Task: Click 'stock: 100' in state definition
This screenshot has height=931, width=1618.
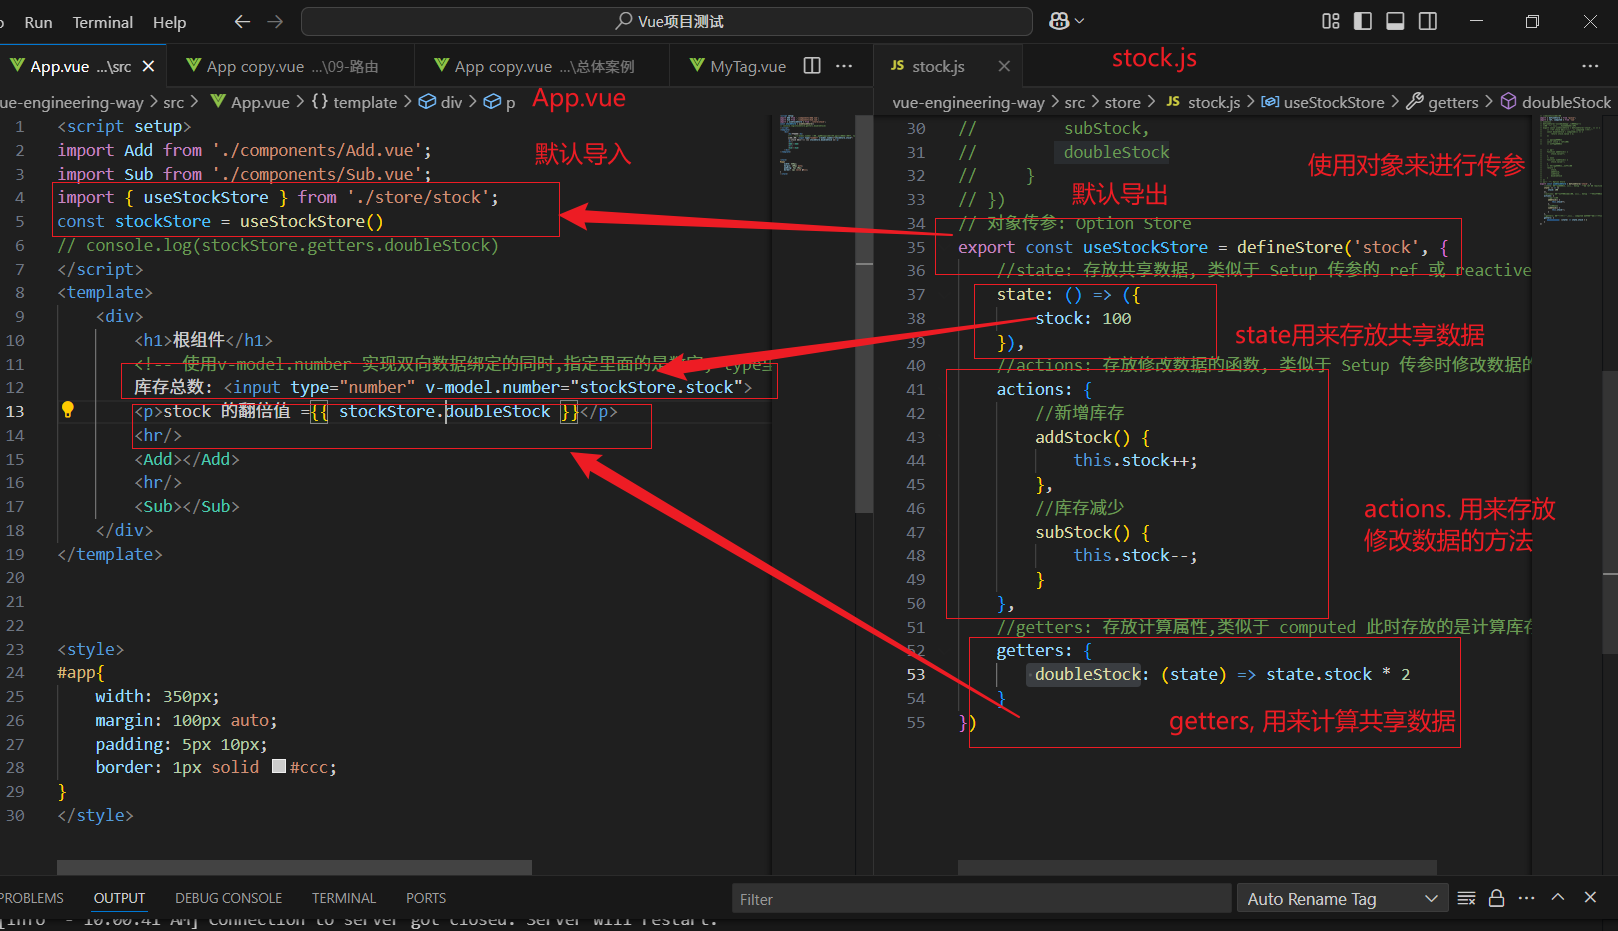Action: pos(1083,318)
